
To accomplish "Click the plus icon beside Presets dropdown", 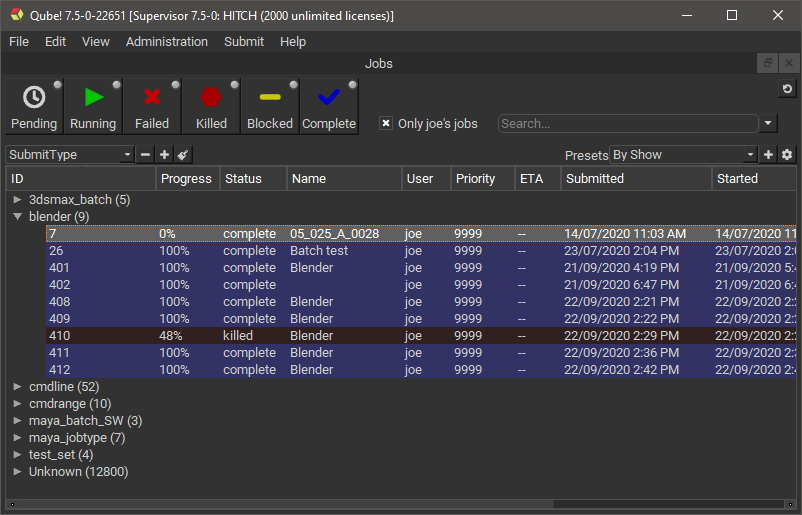I will [x=769, y=155].
